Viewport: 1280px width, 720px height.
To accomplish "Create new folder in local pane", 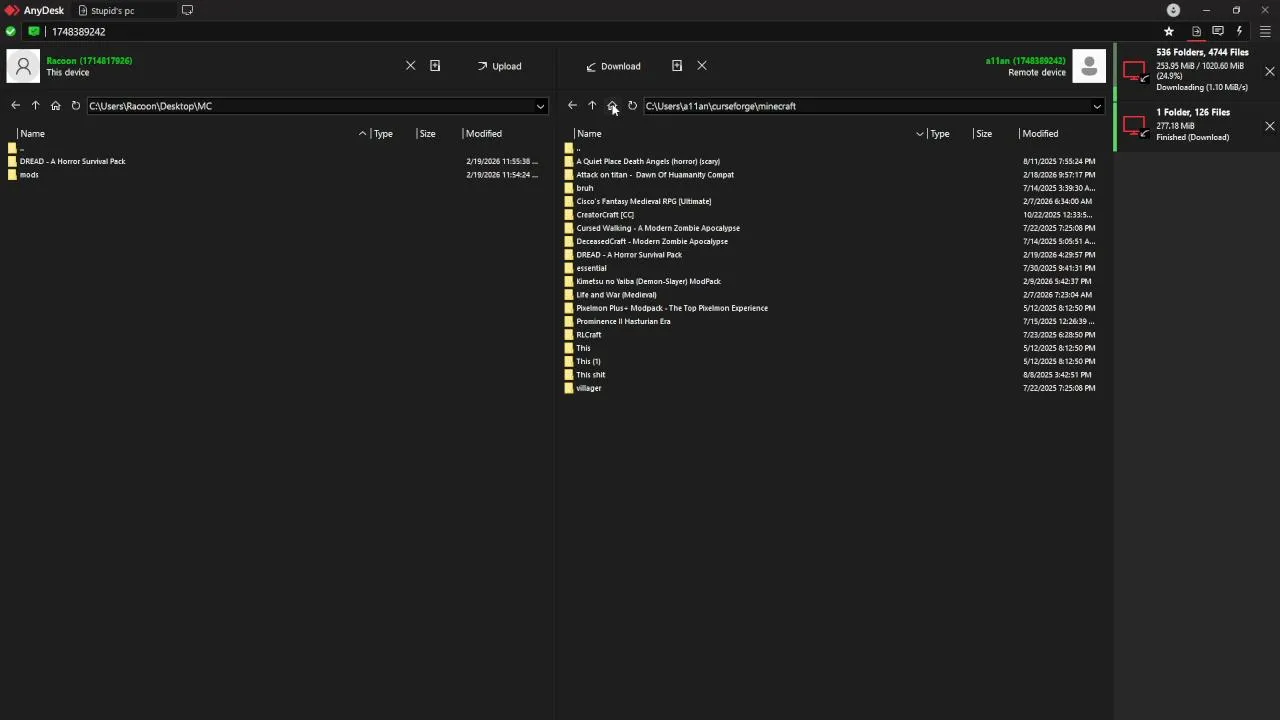I will (x=435, y=66).
